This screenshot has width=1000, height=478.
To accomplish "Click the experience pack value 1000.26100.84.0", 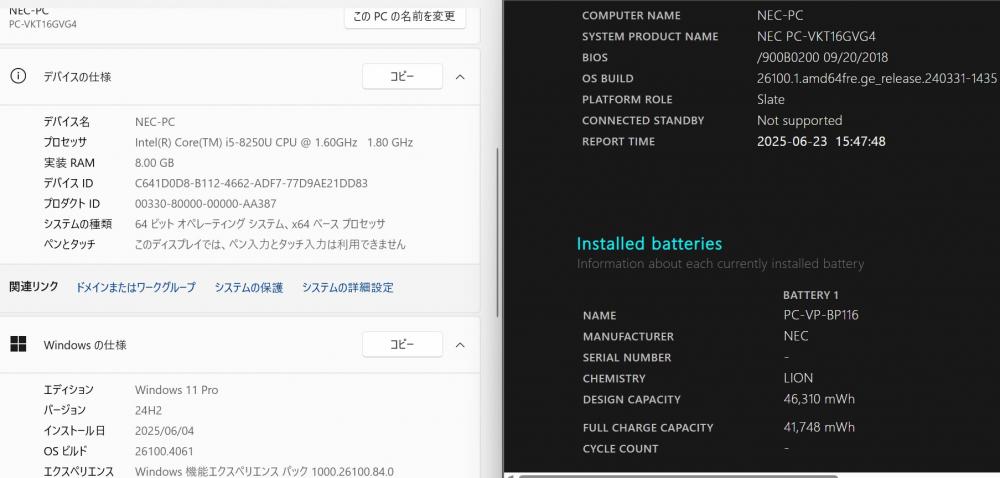I will click(264, 472).
